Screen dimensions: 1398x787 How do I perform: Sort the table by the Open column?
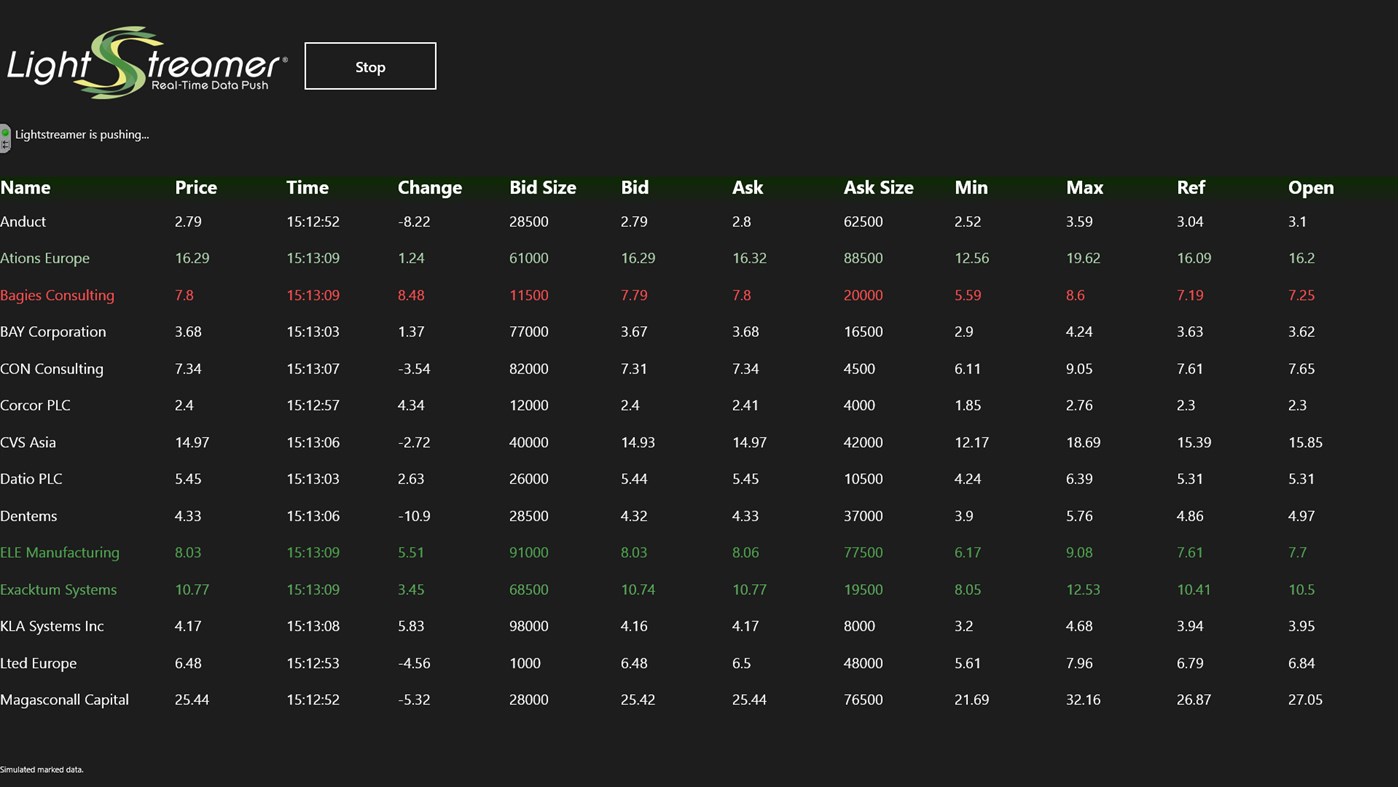coord(1310,187)
